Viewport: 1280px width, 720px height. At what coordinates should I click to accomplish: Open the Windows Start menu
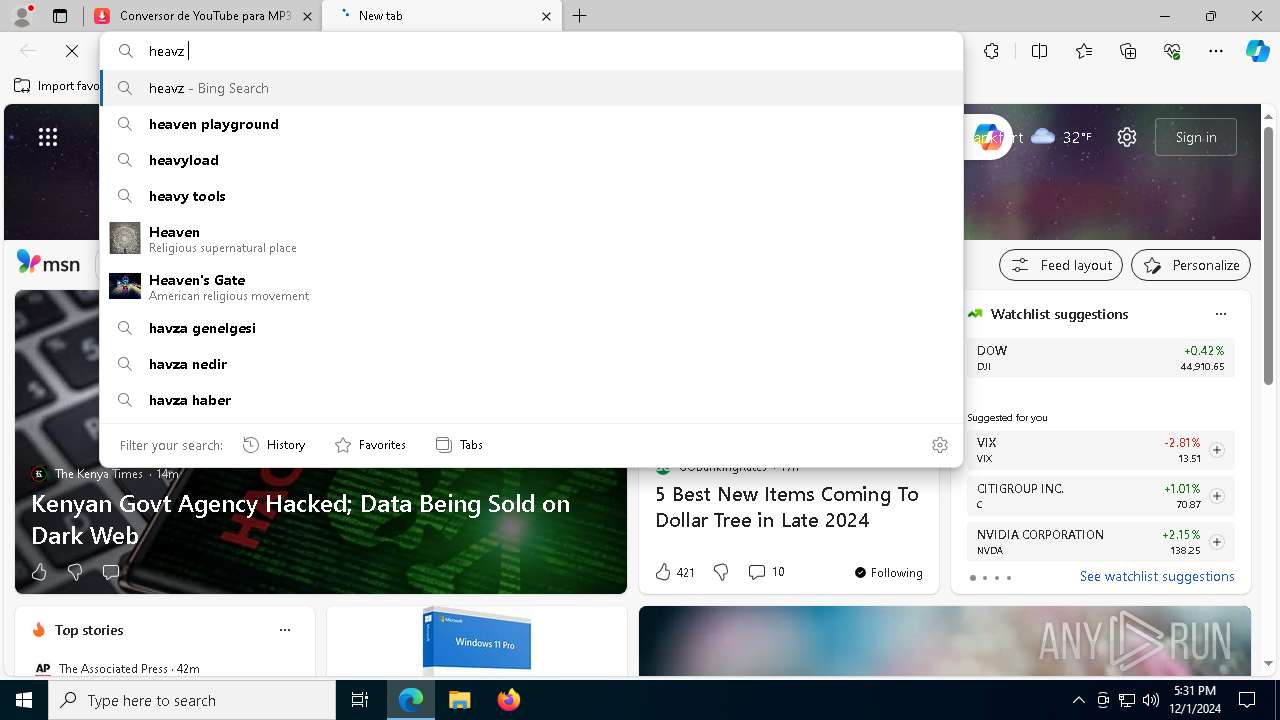click(24, 700)
